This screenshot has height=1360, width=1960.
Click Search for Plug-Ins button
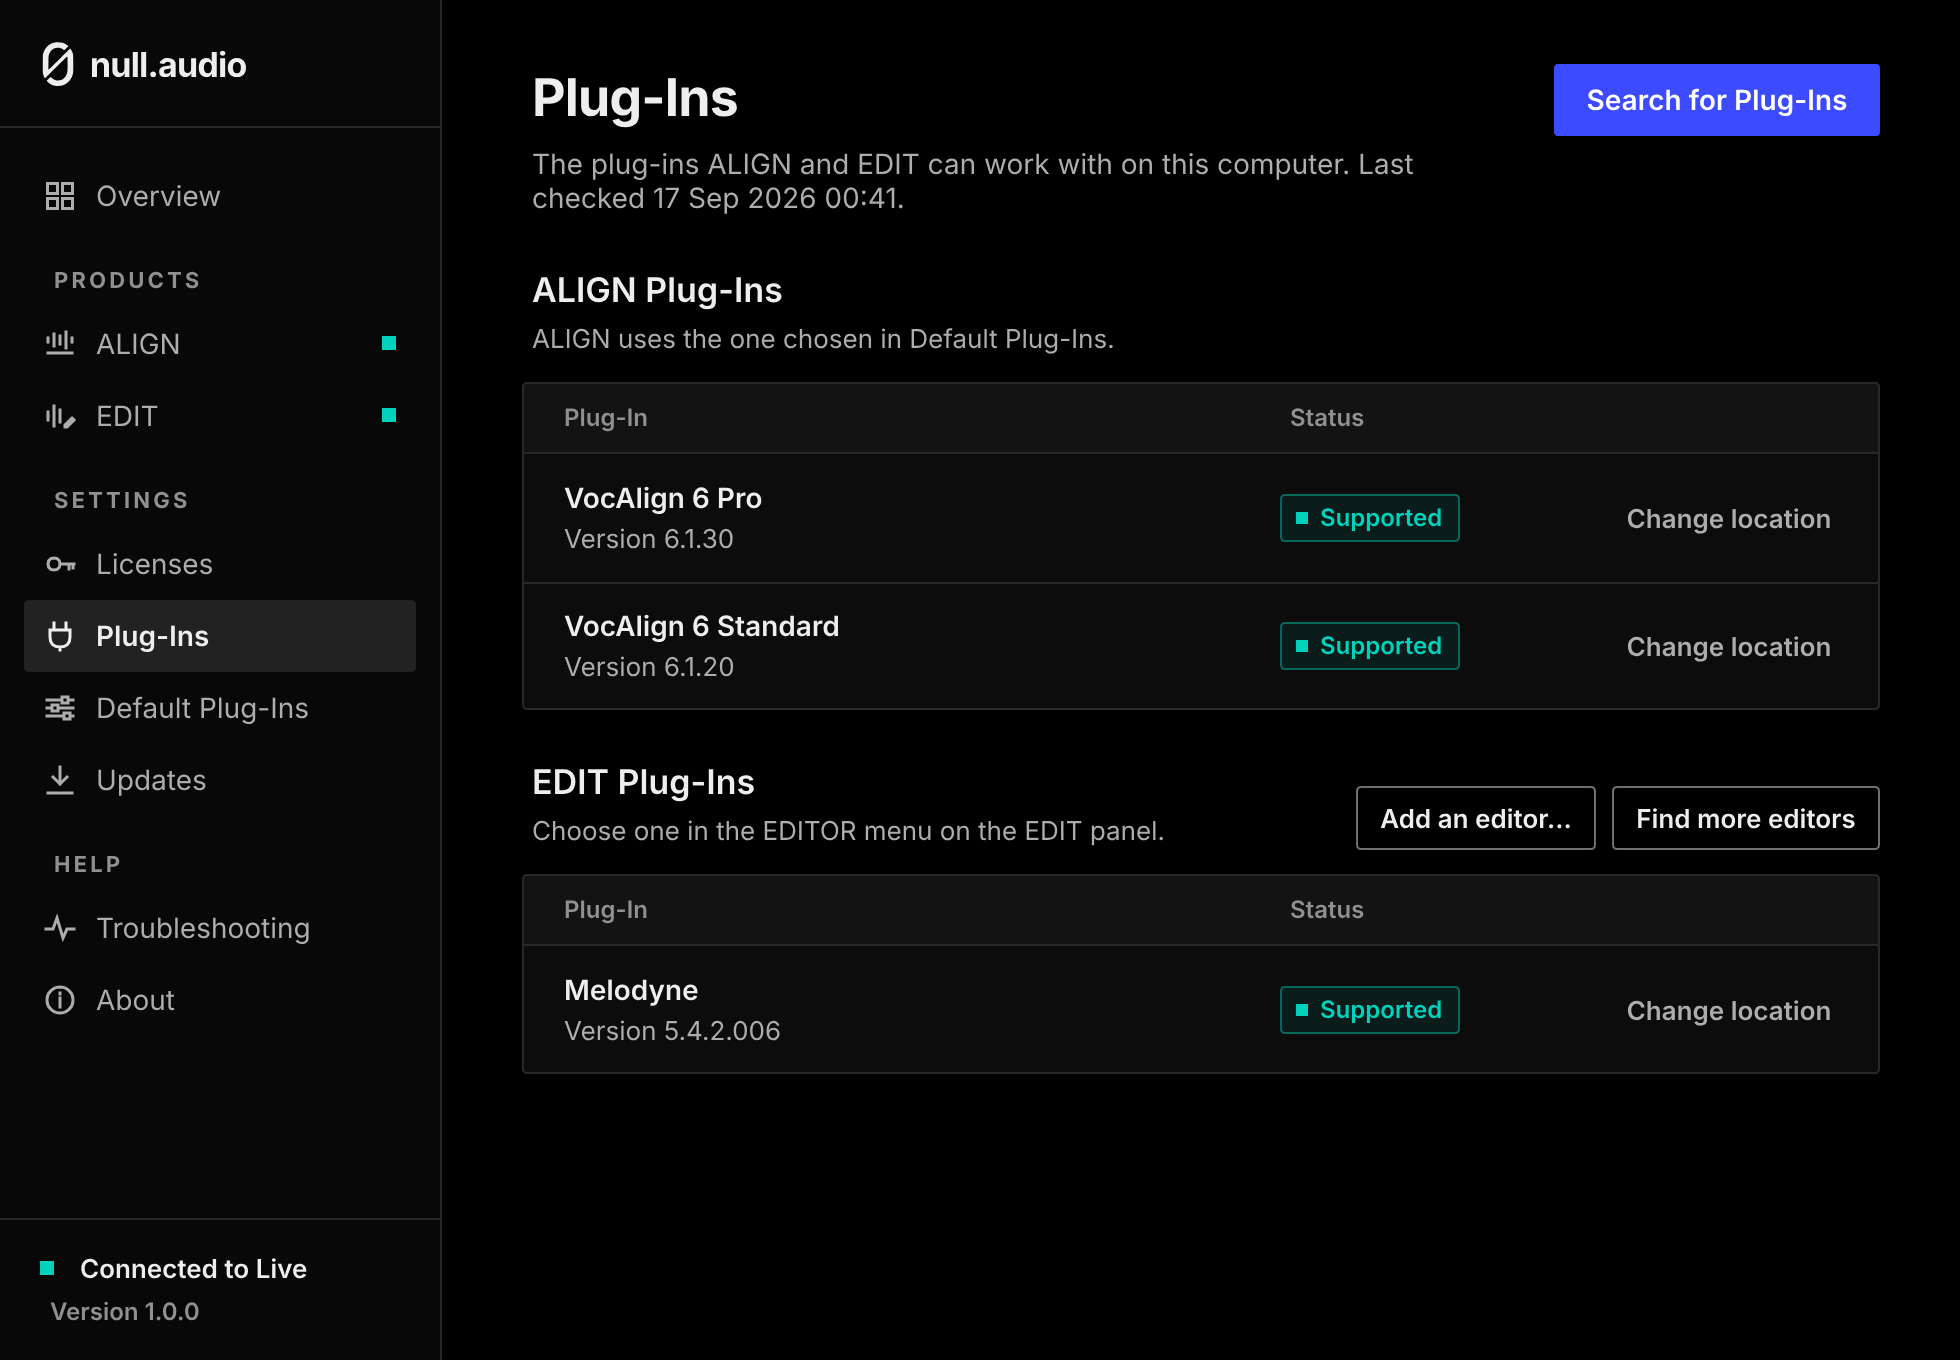1716,100
